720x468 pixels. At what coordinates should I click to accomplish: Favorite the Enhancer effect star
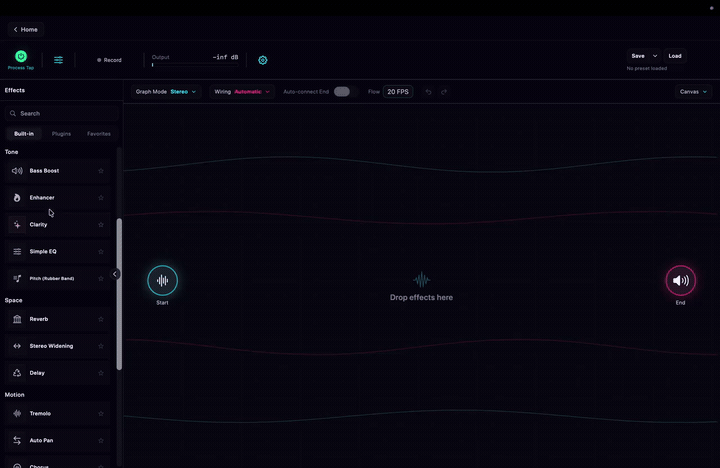101,197
